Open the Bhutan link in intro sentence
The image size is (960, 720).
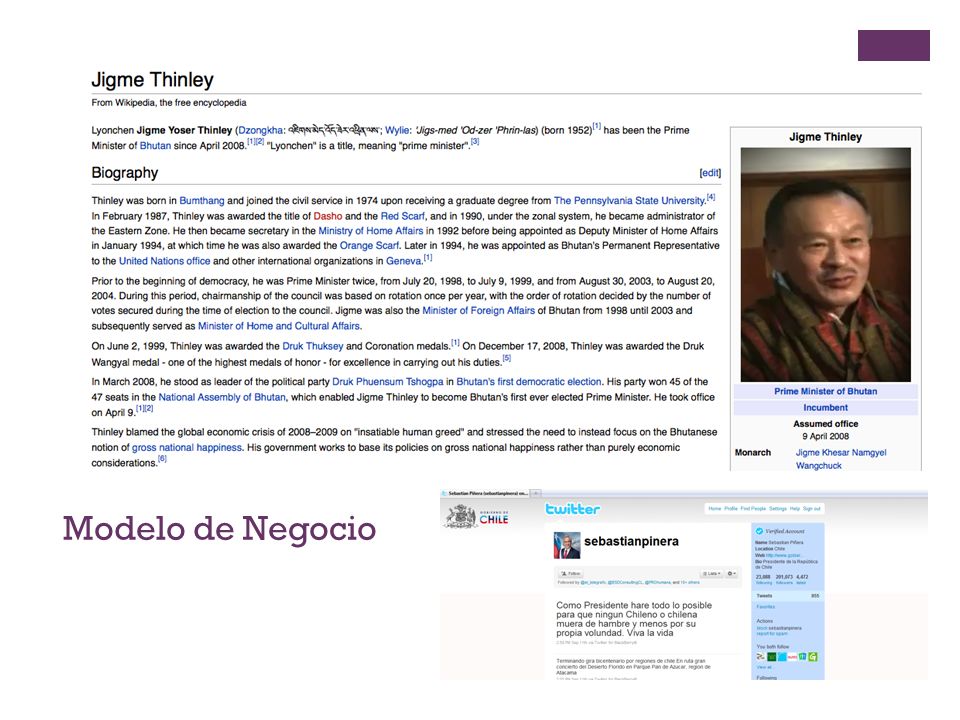coord(156,146)
